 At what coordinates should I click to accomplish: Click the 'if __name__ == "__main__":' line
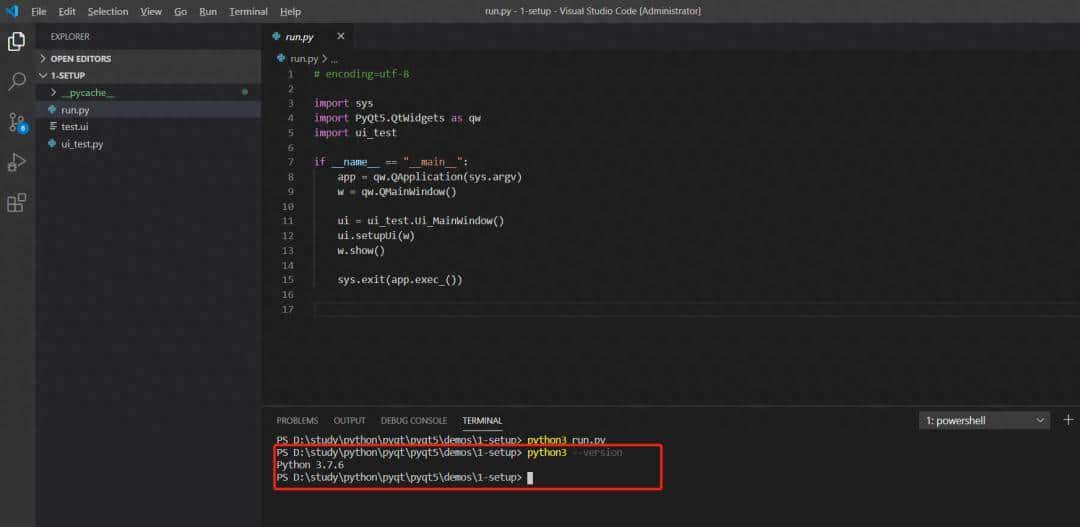(391, 162)
